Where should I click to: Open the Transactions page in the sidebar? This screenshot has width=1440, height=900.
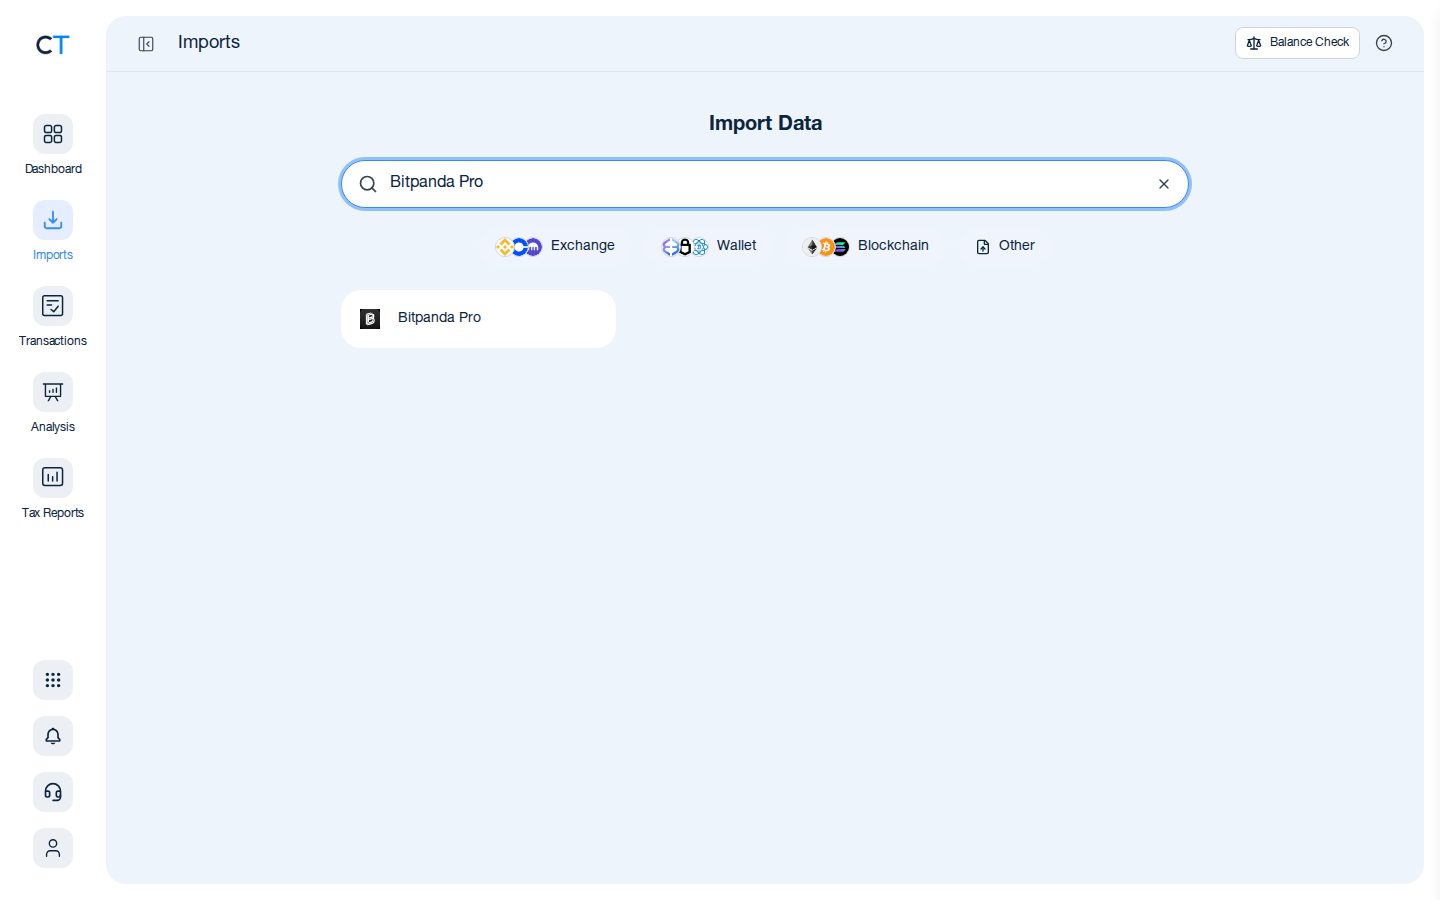click(53, 318)
